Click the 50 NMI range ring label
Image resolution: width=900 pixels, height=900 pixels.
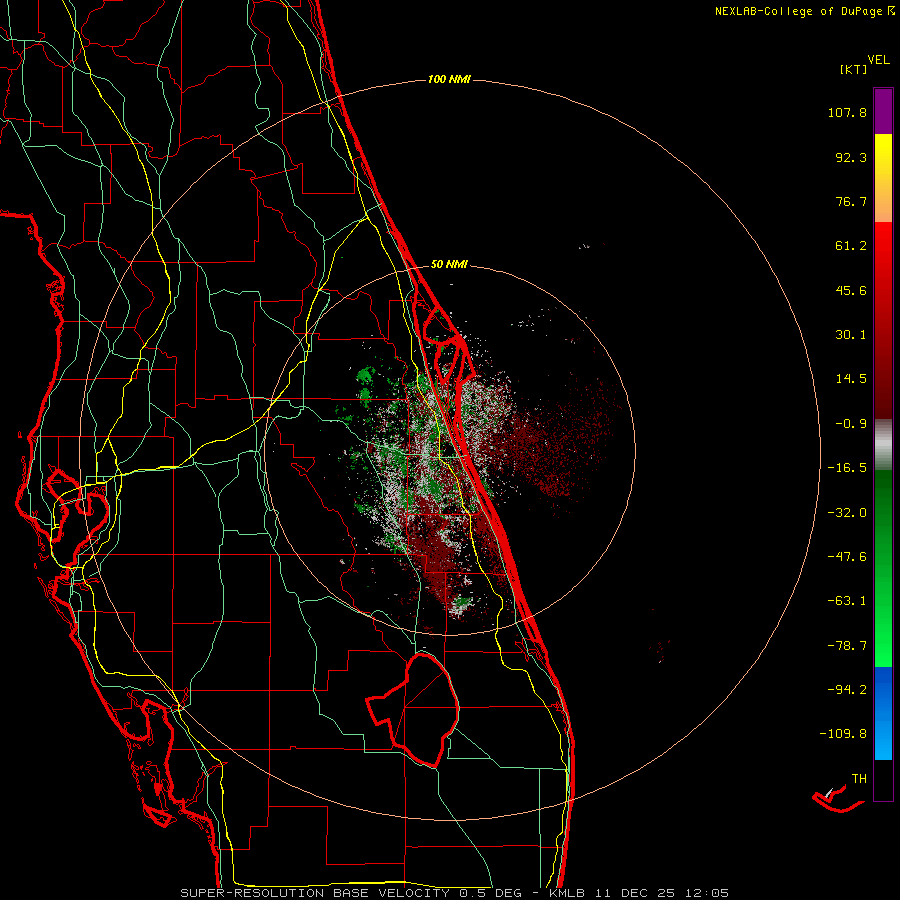tap(449, 265)
